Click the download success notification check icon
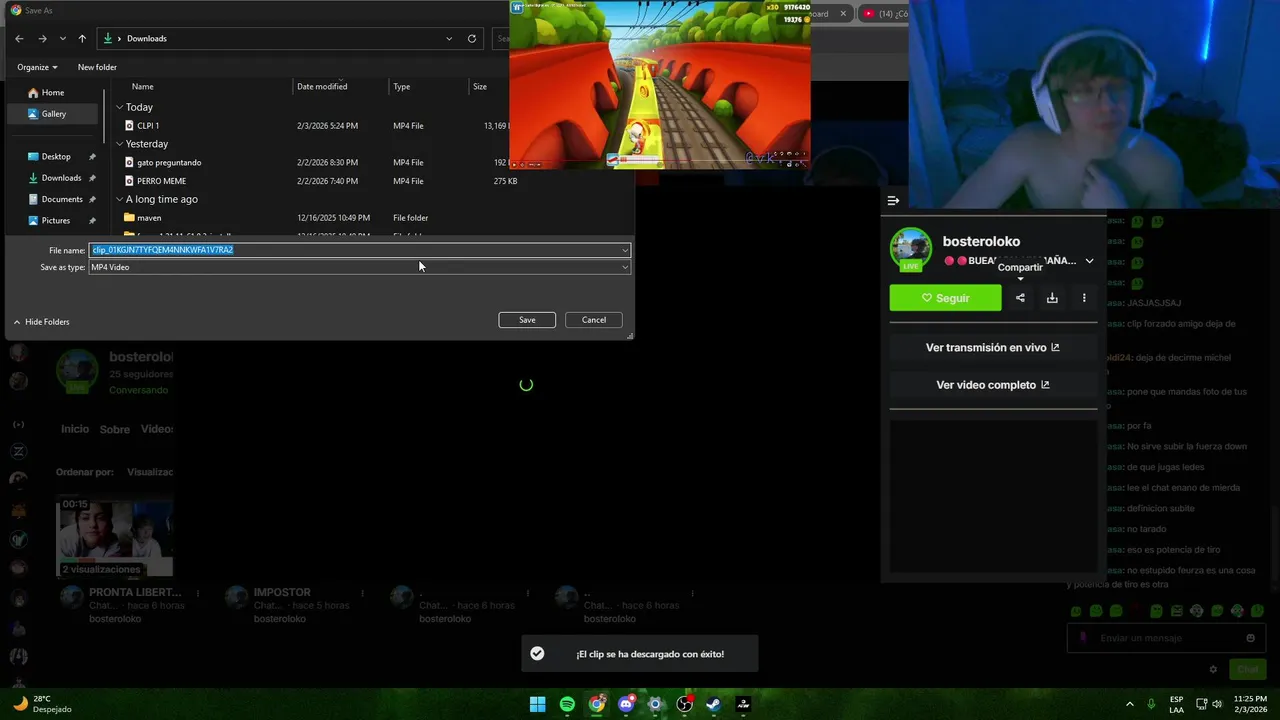Image resolution: width=1280 pixels, height=720 pixels. [x=537, y=653]
